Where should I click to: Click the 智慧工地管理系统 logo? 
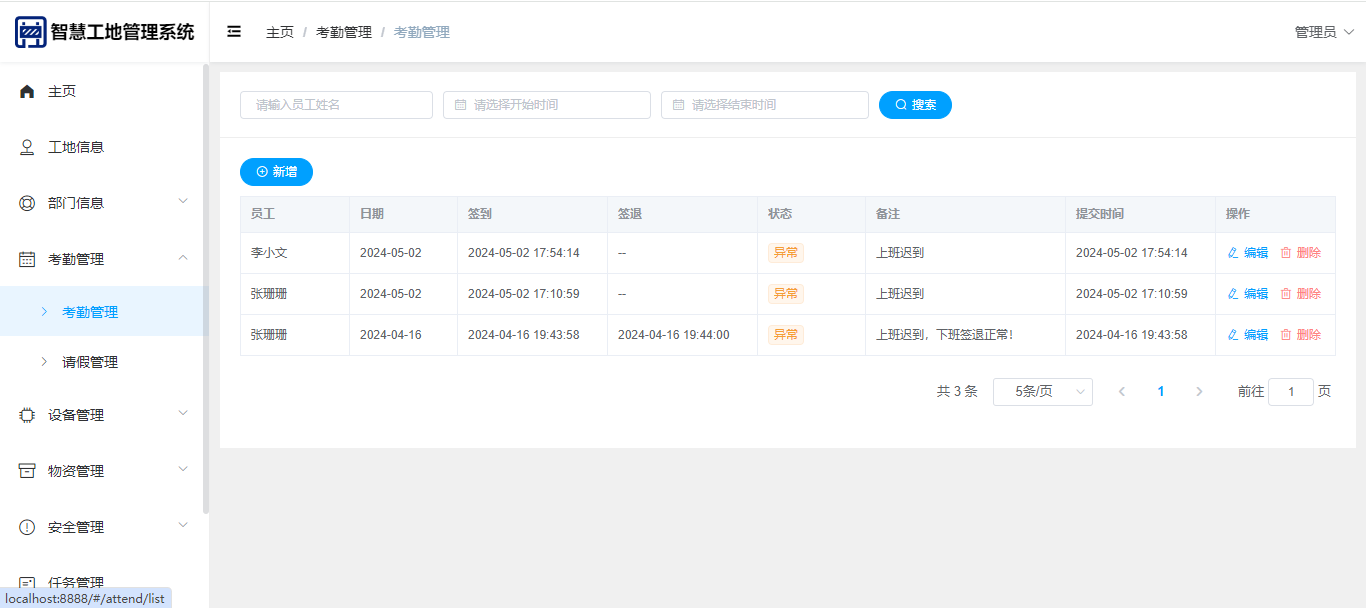pyautogui.click(x=31, y=32)
